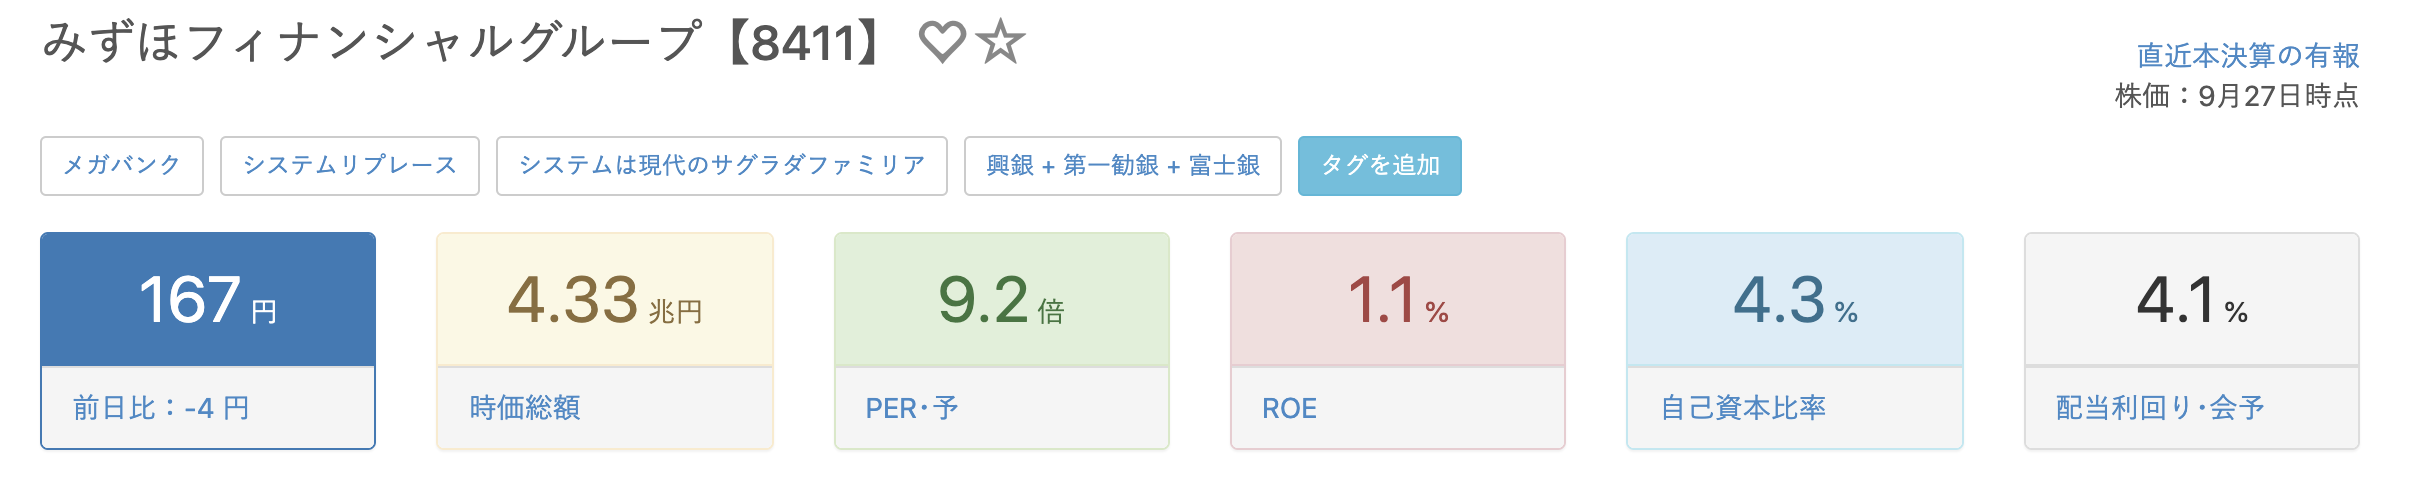This screenshot has width=2420, height=490.
Task: Open the ROE link
Action: (1290, 408)
